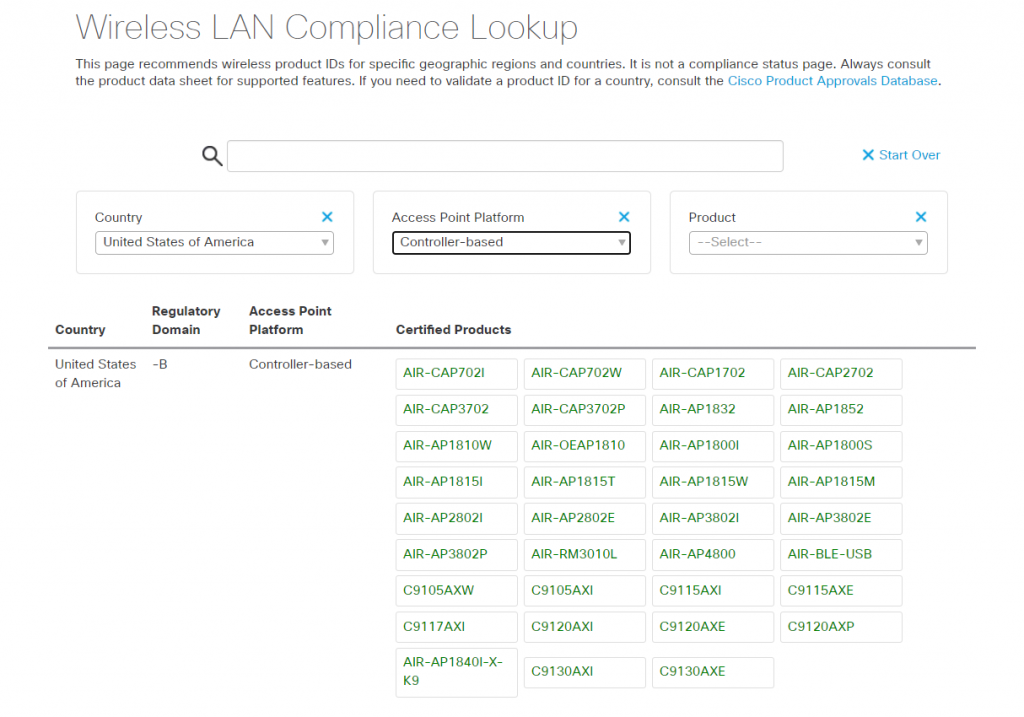Select product AIR-AP1810W
Screen dimensions: 1024x717
(456, 446)
